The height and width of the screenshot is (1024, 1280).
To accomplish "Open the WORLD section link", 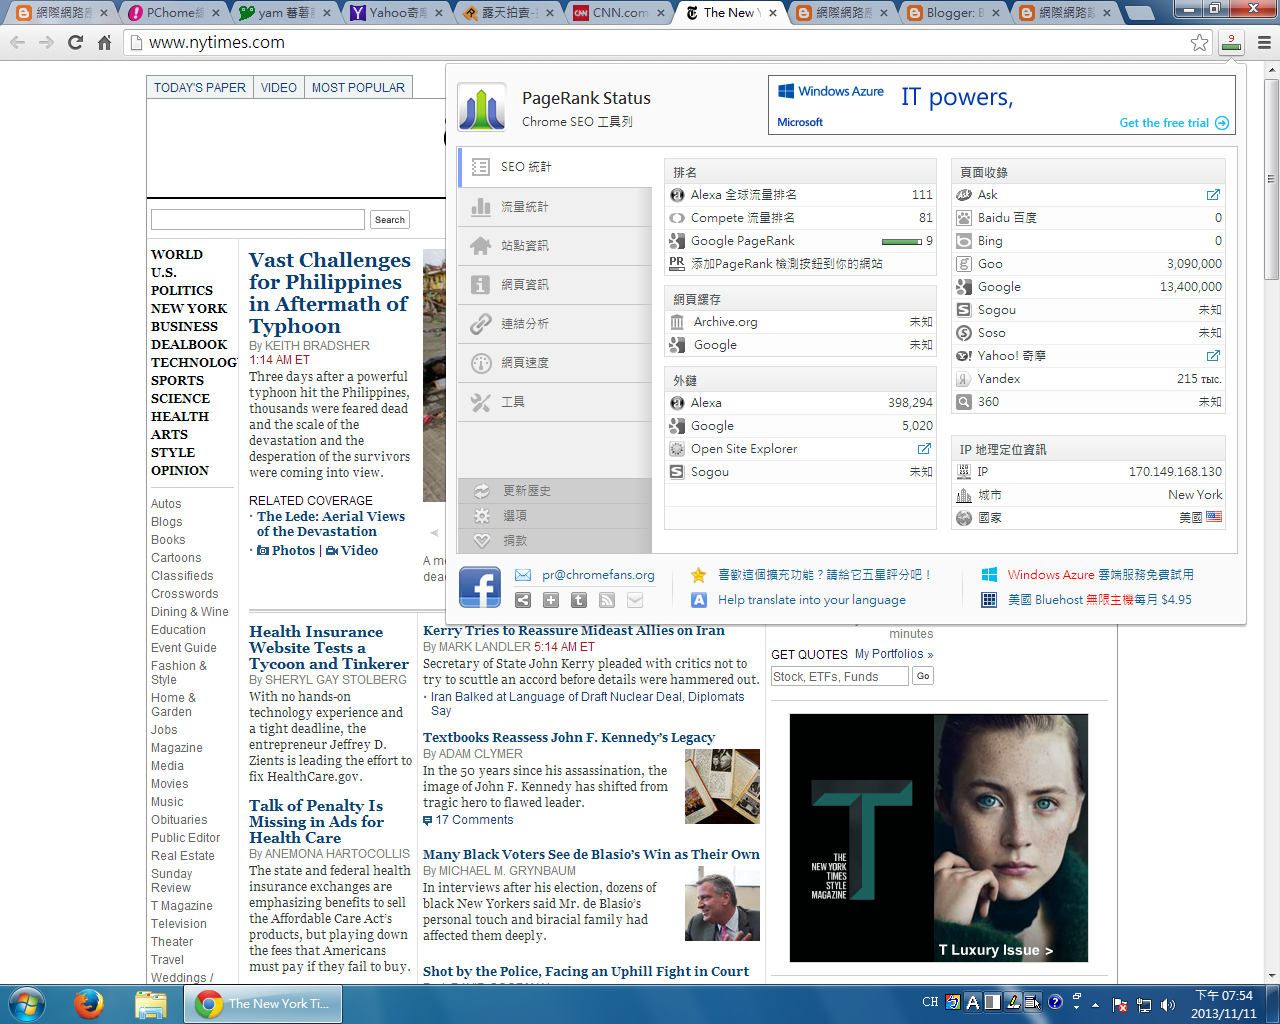I will pos(177,255).
